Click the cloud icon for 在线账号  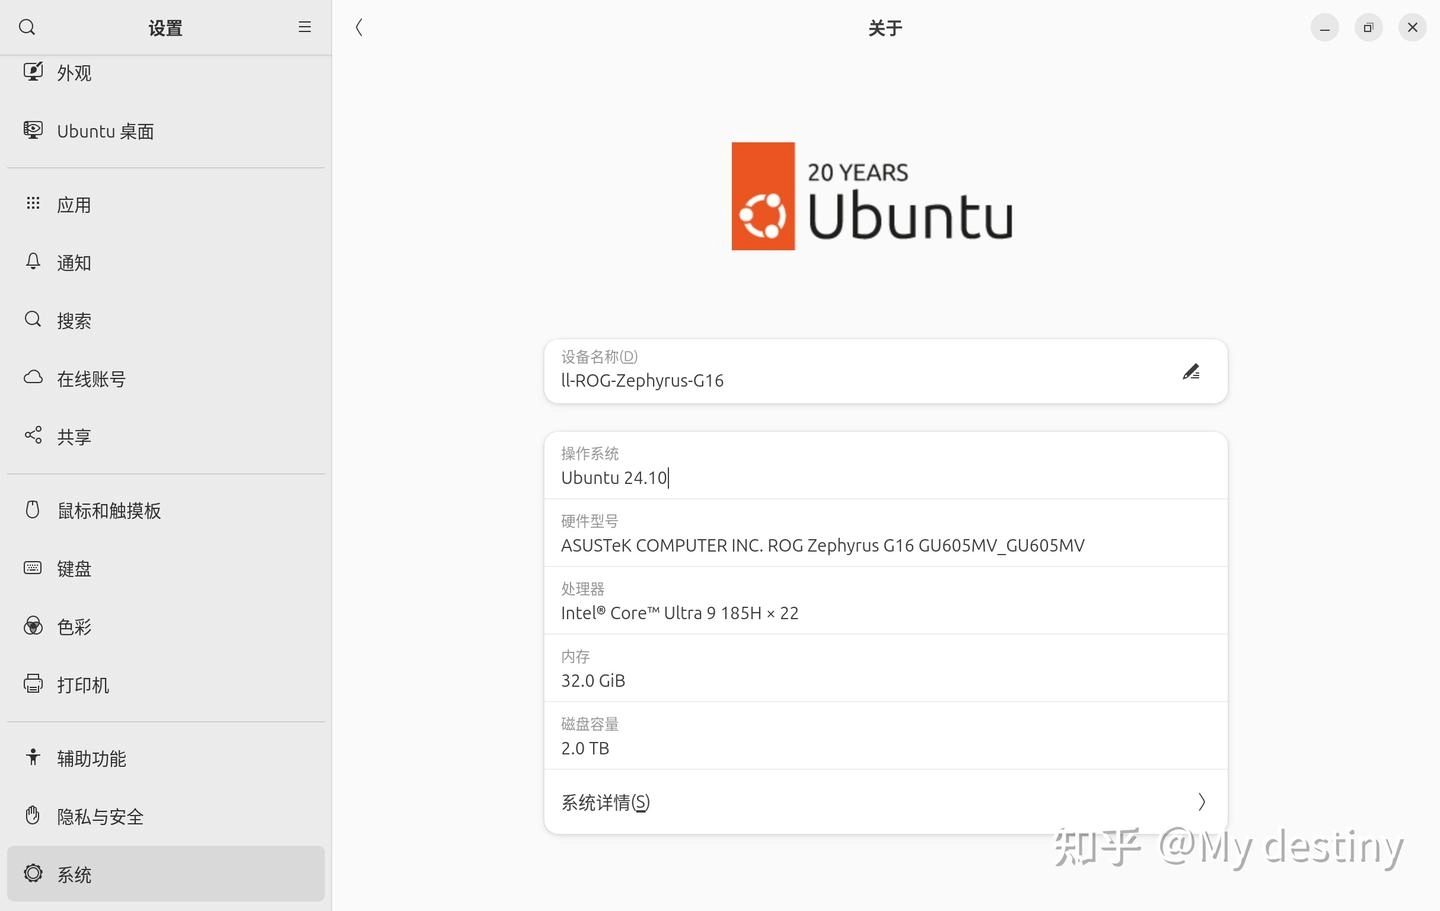(x=33, y=378)
